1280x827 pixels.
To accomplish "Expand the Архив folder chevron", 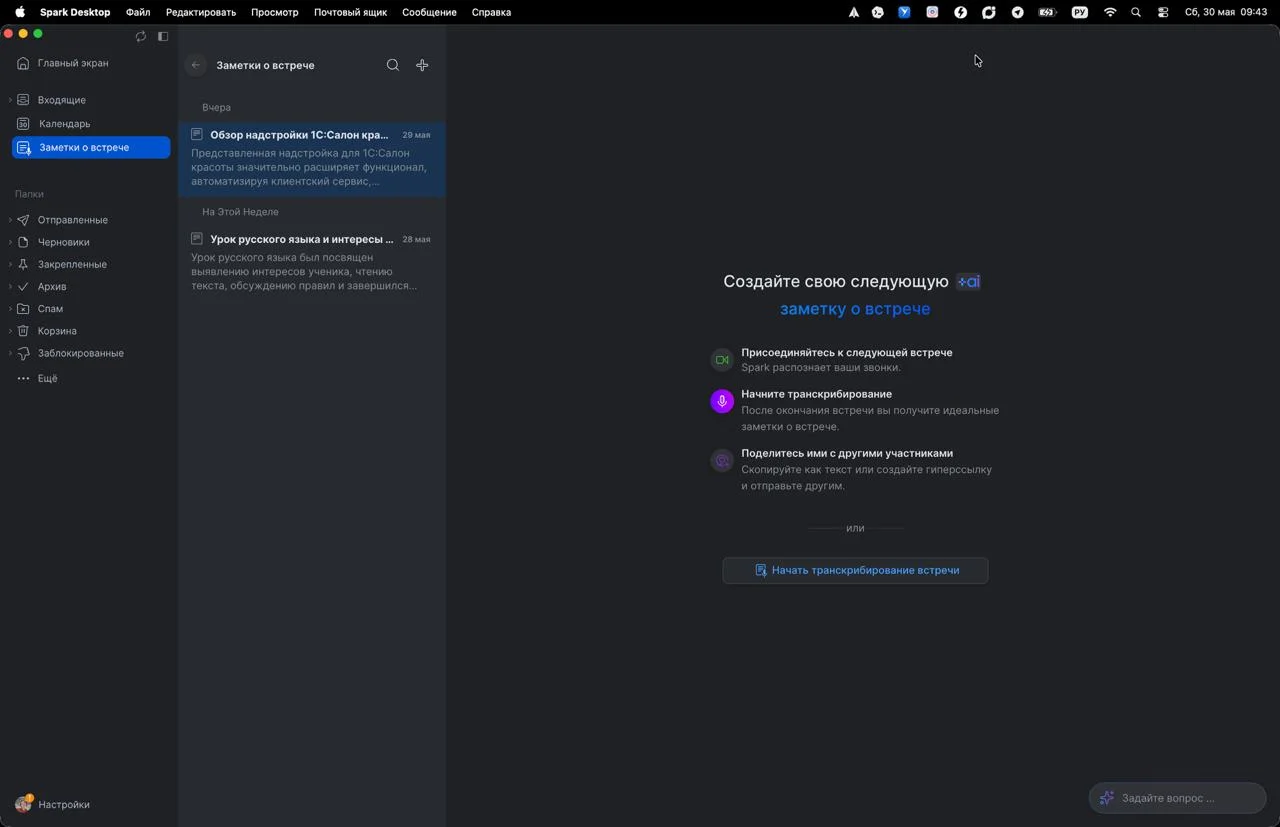I will (x=10, y=287).
